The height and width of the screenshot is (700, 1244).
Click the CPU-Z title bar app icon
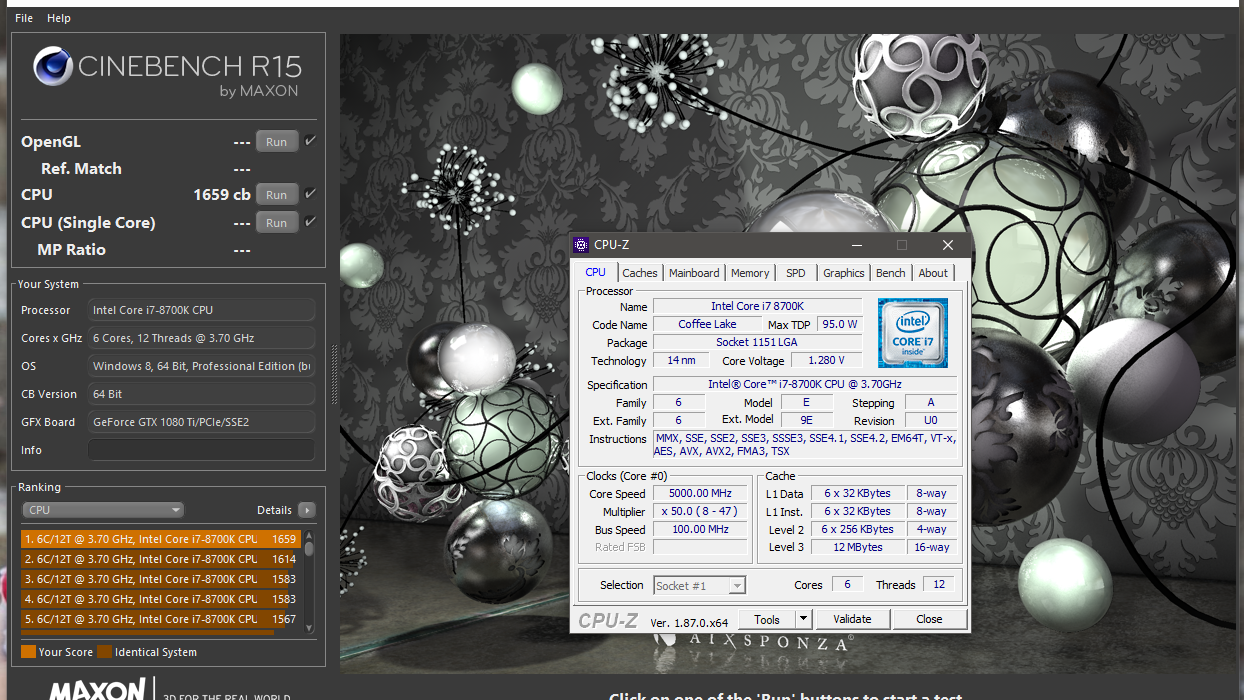point(581,245)
